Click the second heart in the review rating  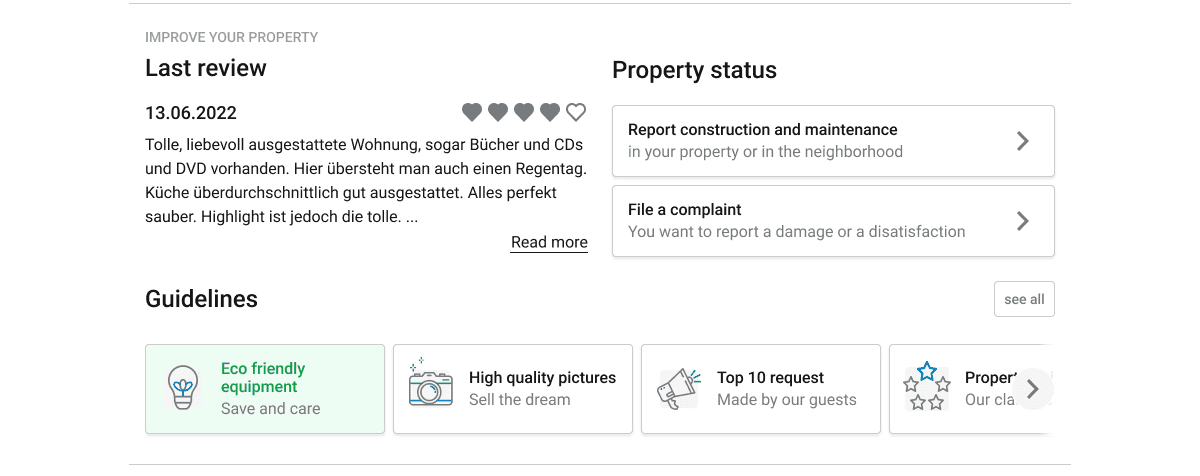pyautogui.click(x=498, y=112)
